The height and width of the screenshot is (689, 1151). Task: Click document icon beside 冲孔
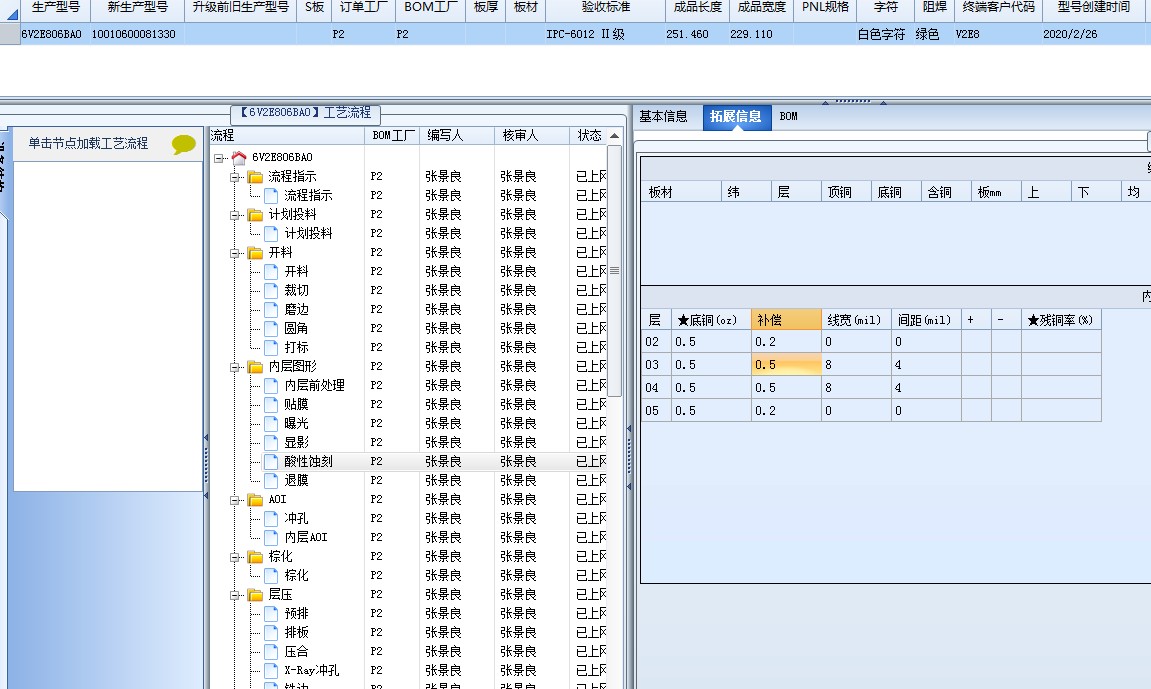pos(271,518)
